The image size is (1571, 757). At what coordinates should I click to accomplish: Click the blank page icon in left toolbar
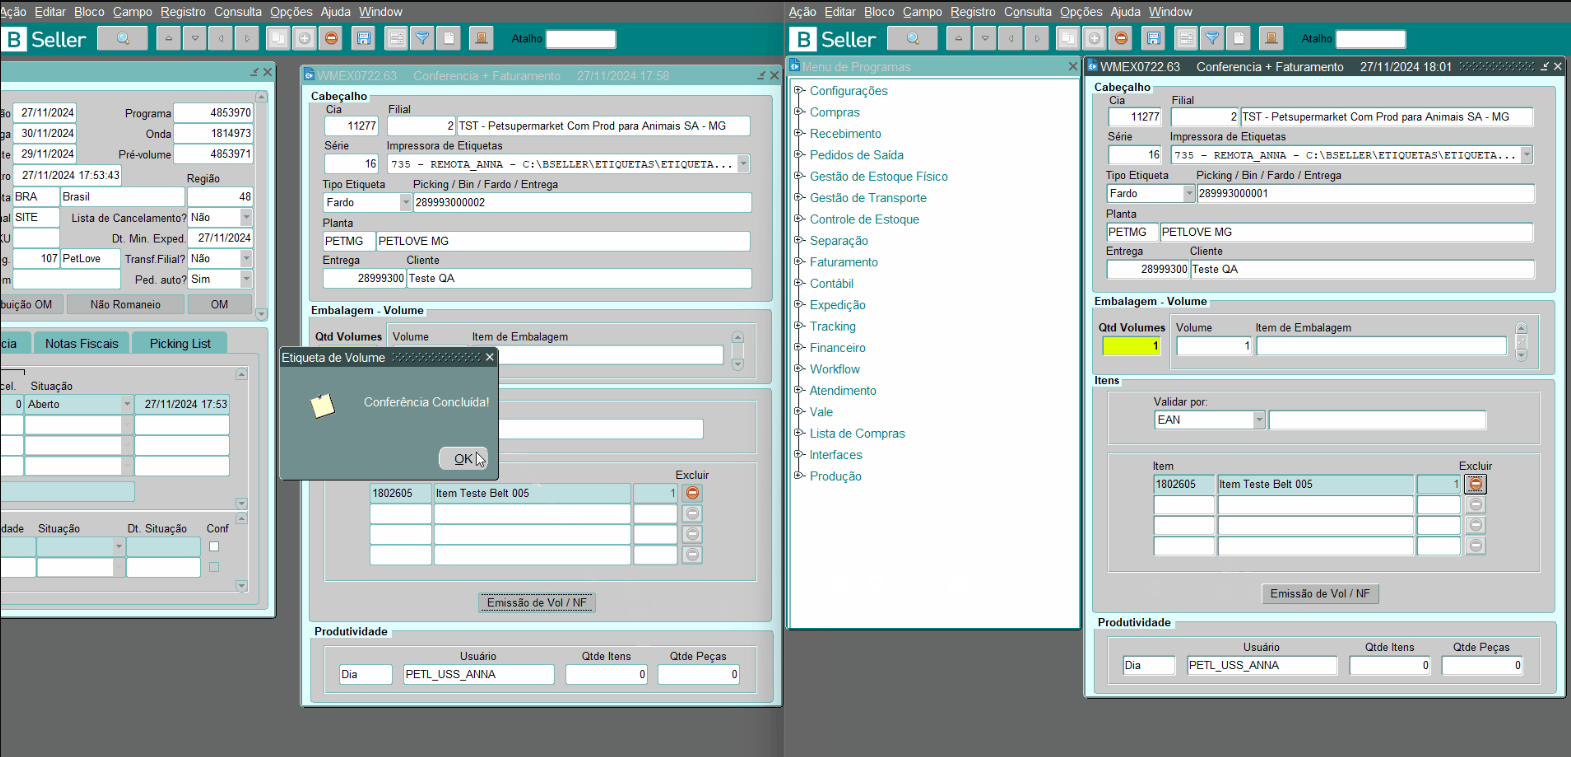coord(450,38)
